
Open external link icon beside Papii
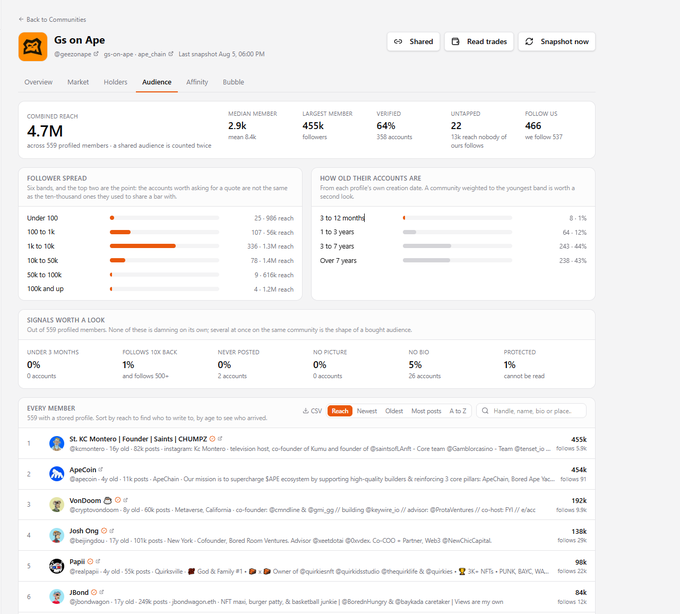[x=98, y=562]
